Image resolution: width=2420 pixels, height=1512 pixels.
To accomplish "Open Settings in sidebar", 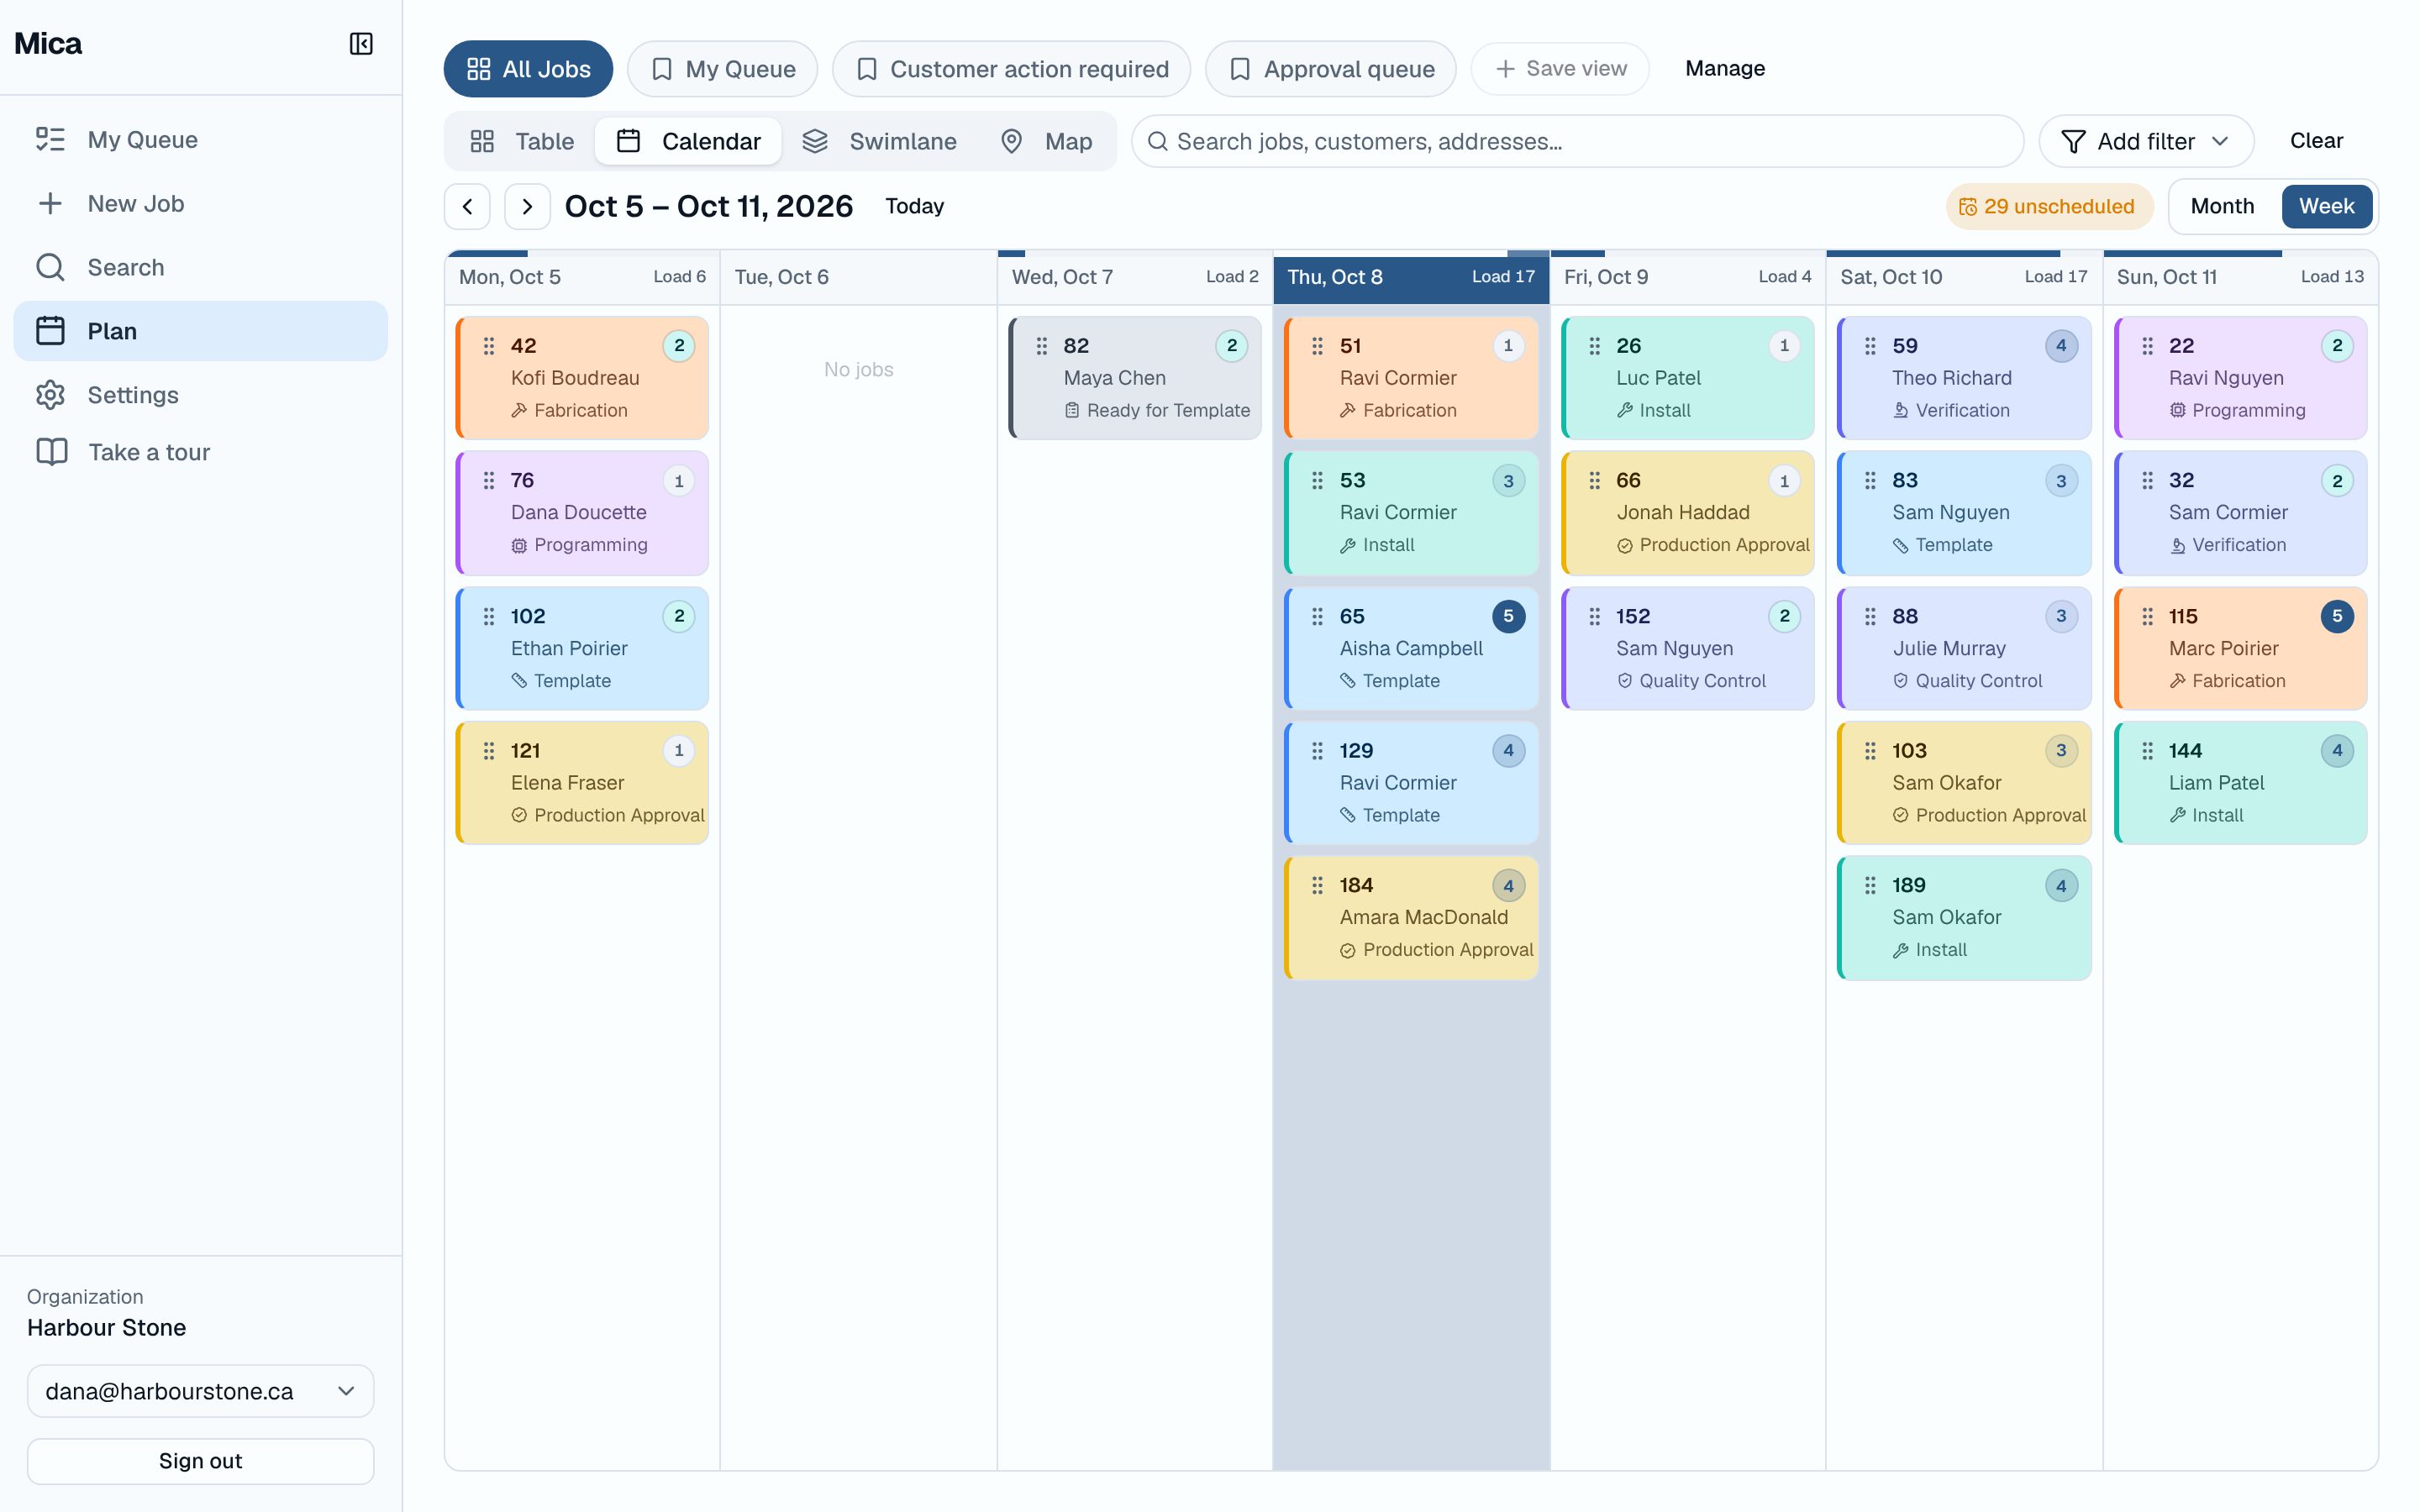I will [x=201, y=395].
